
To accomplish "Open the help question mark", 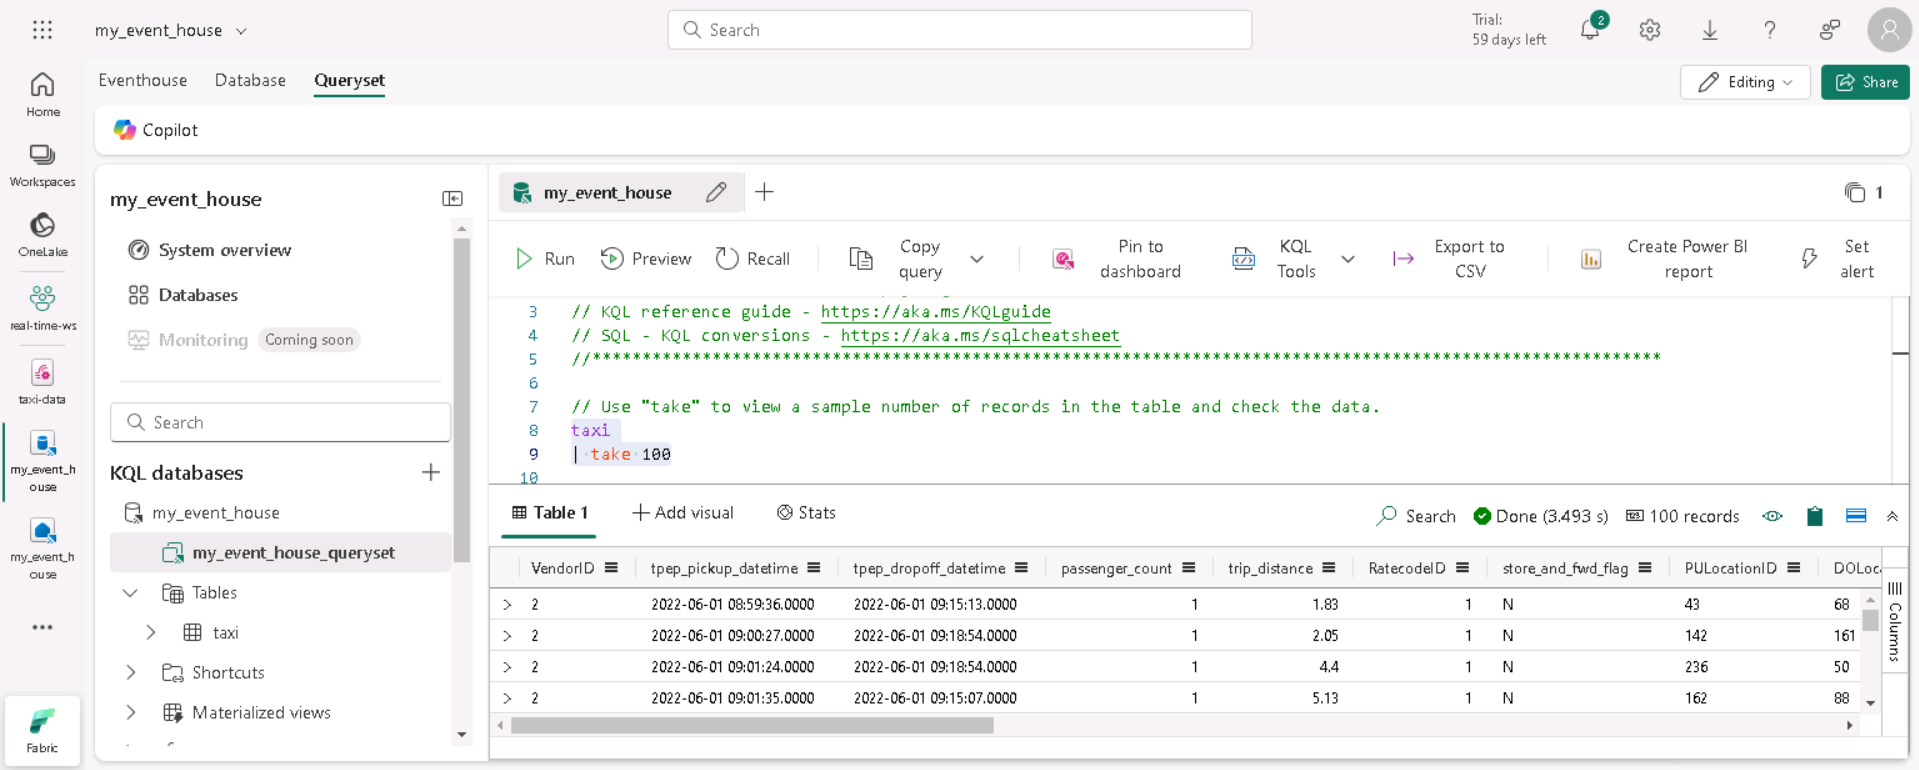I will (1770, 30).
